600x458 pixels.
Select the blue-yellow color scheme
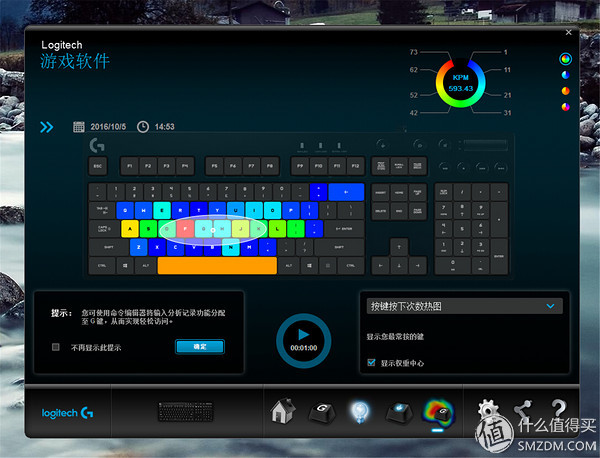coord(565,75)
